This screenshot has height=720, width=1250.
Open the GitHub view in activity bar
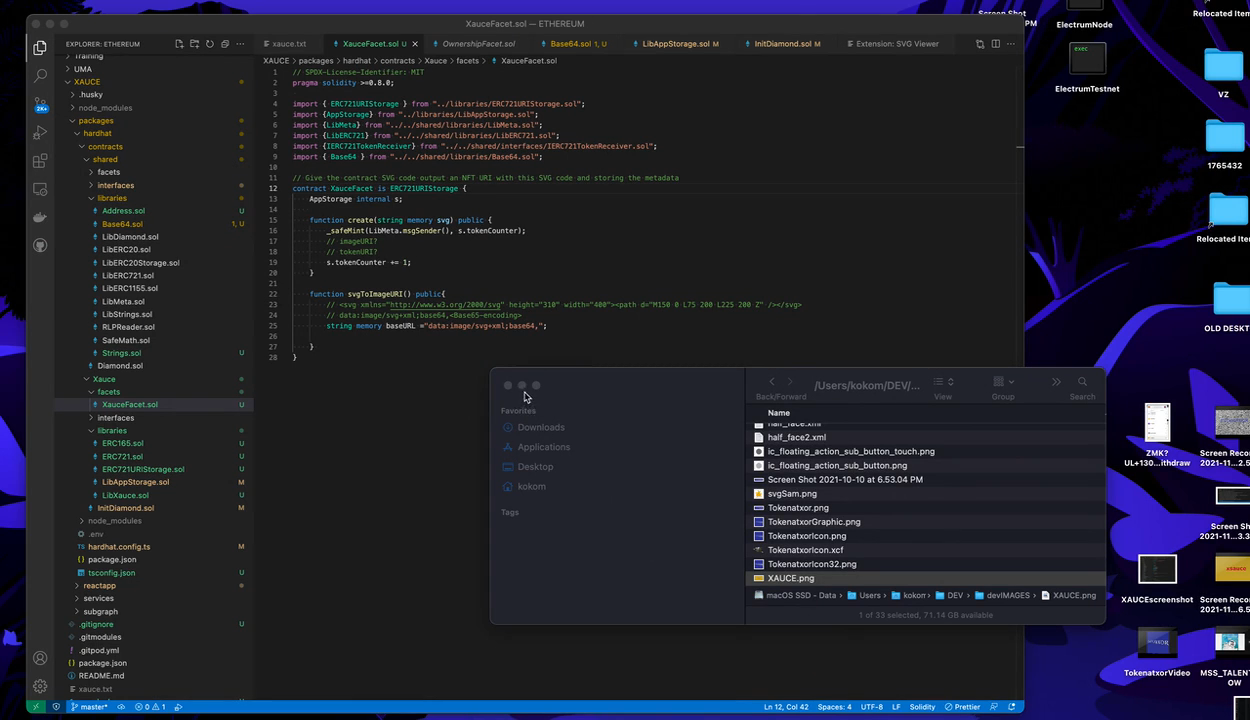pos(40,245)
